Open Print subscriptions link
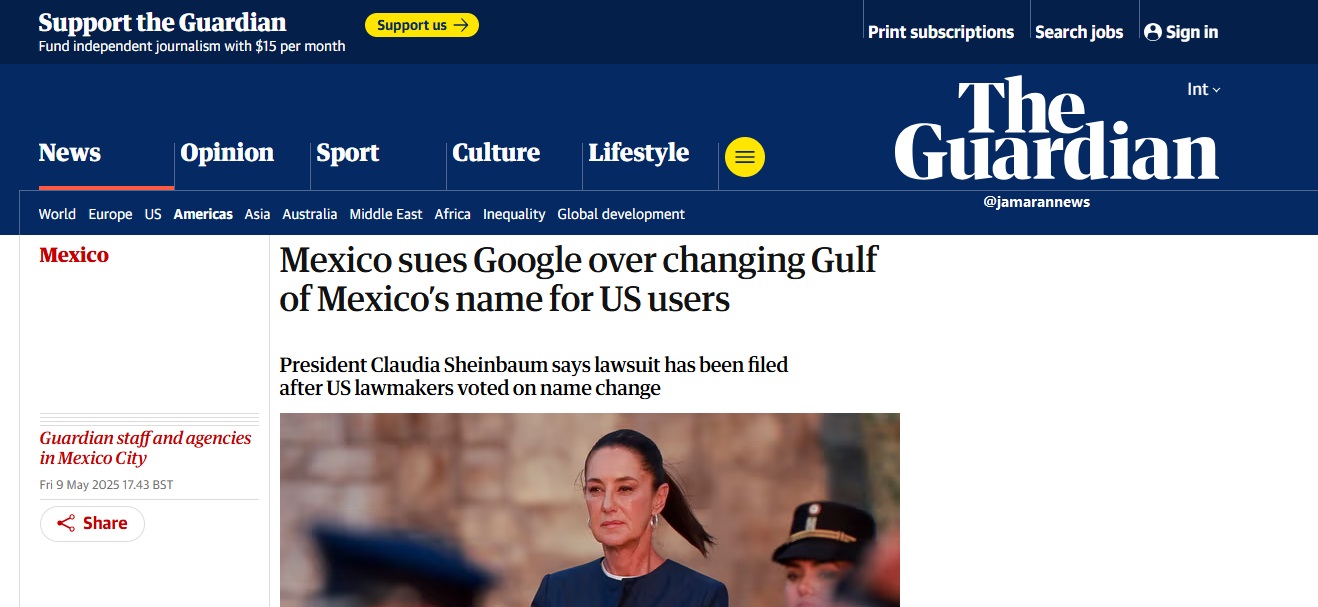Screen dimensions: 1318x607 click(940, 32)
